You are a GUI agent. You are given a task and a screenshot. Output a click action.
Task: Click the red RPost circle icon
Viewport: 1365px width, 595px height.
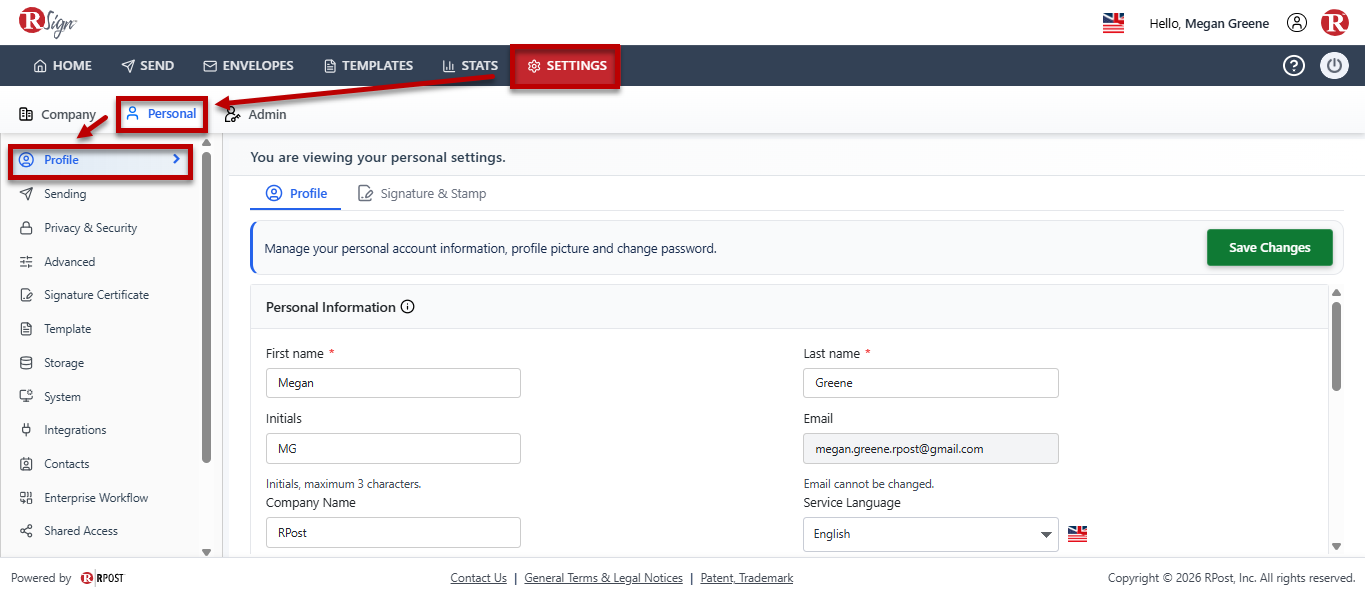click(x=1334, y=22)
